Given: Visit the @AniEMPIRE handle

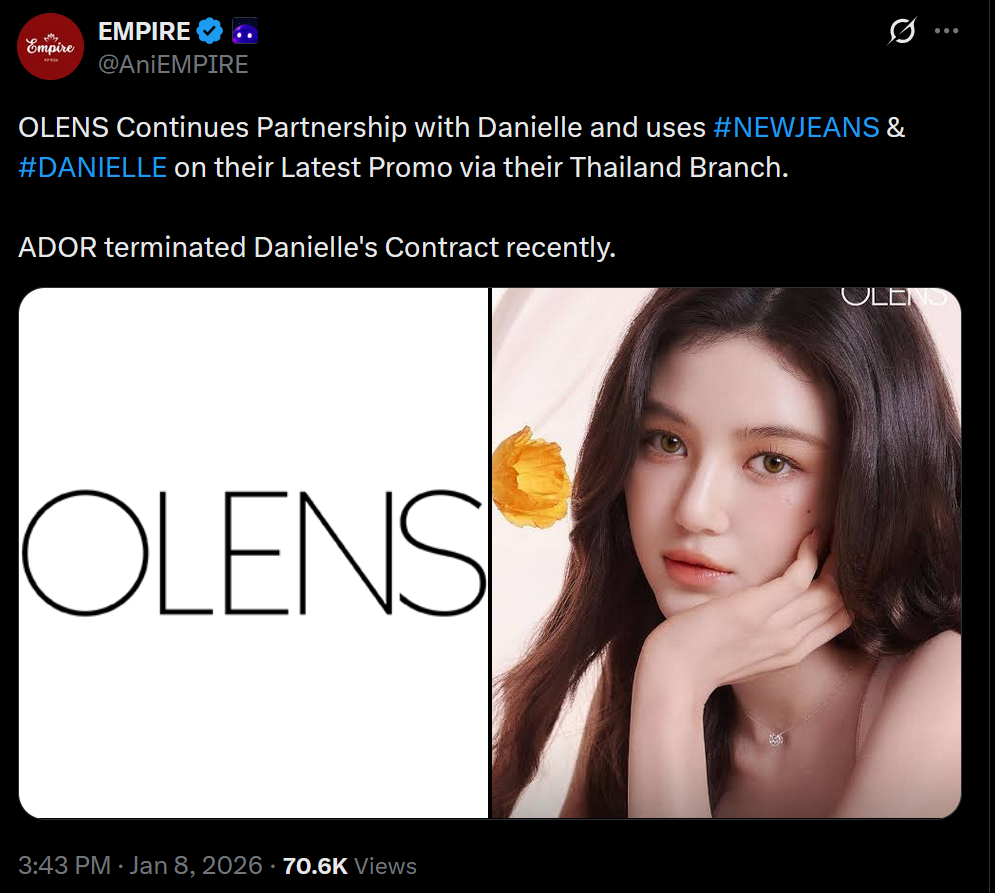Looking at the screenshot, I should [x=173, y=65].
